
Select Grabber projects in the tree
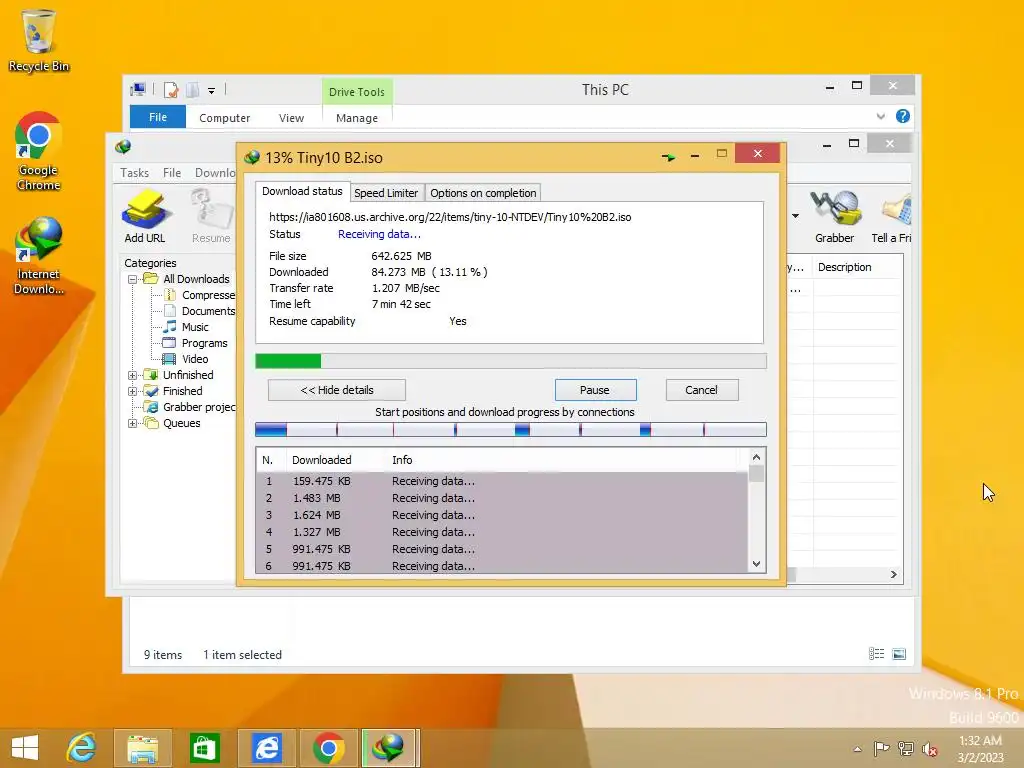click(191, 407)
